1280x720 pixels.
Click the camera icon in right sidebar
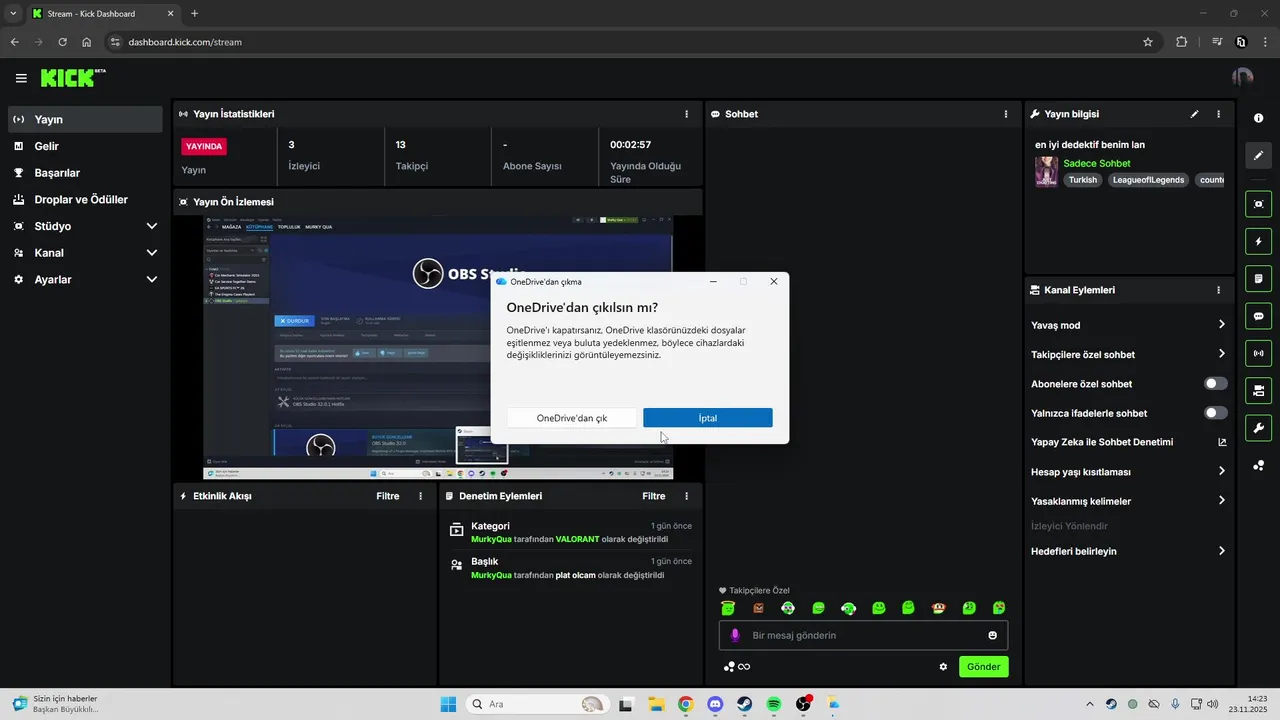[1258, 390]
